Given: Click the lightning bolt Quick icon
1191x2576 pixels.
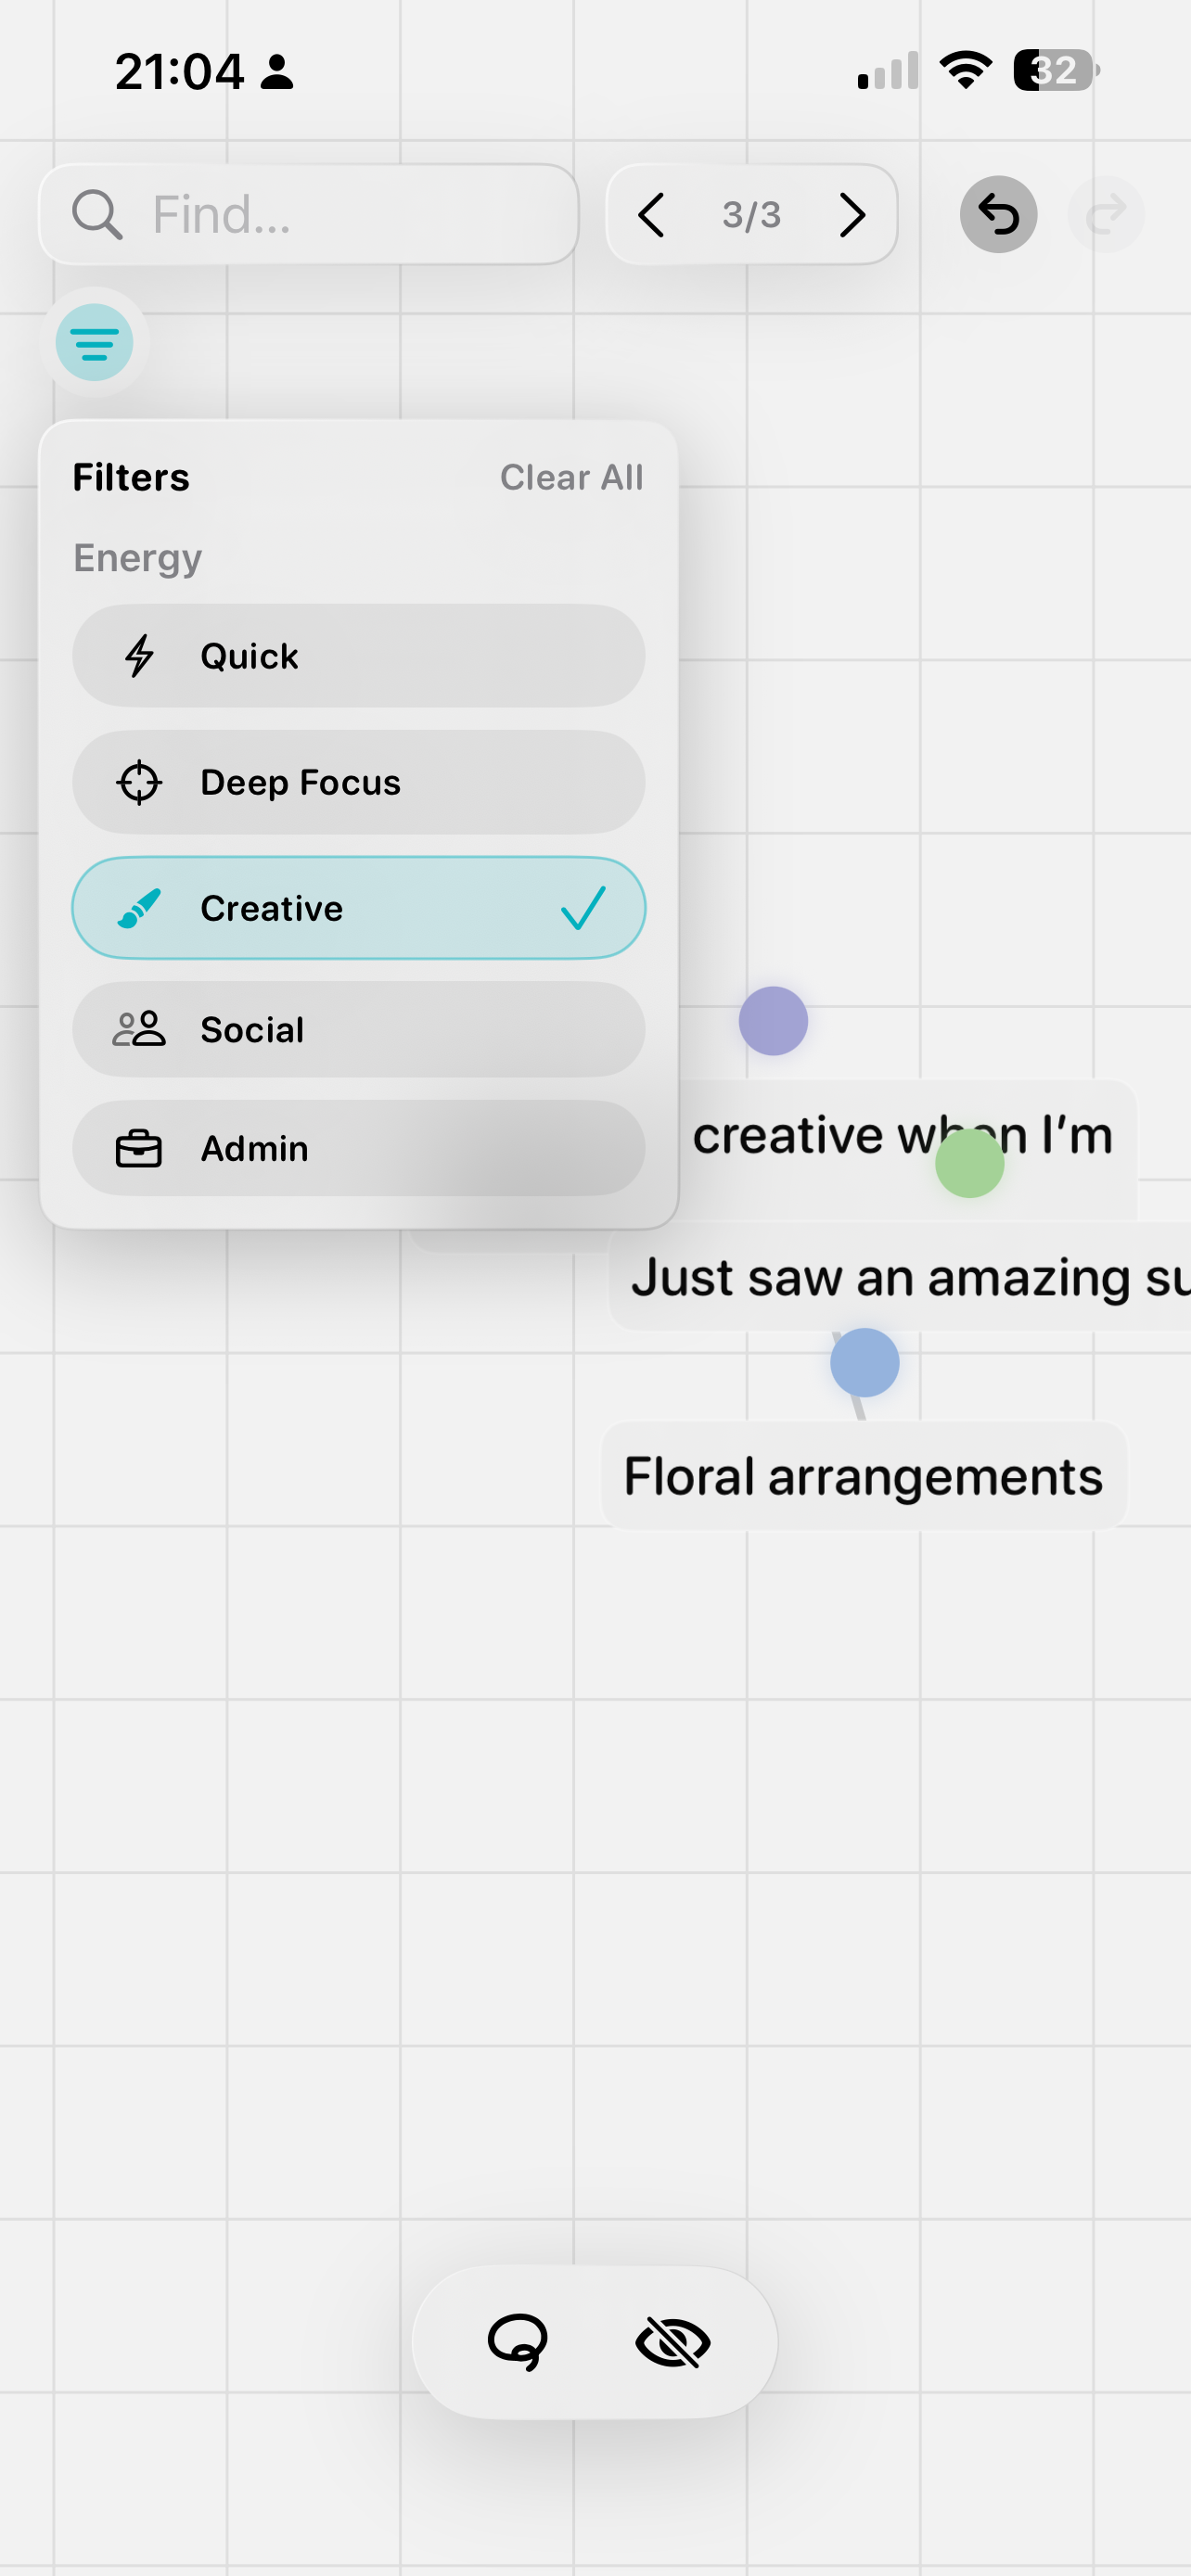Looking at the screenshot, I should 139,656.
